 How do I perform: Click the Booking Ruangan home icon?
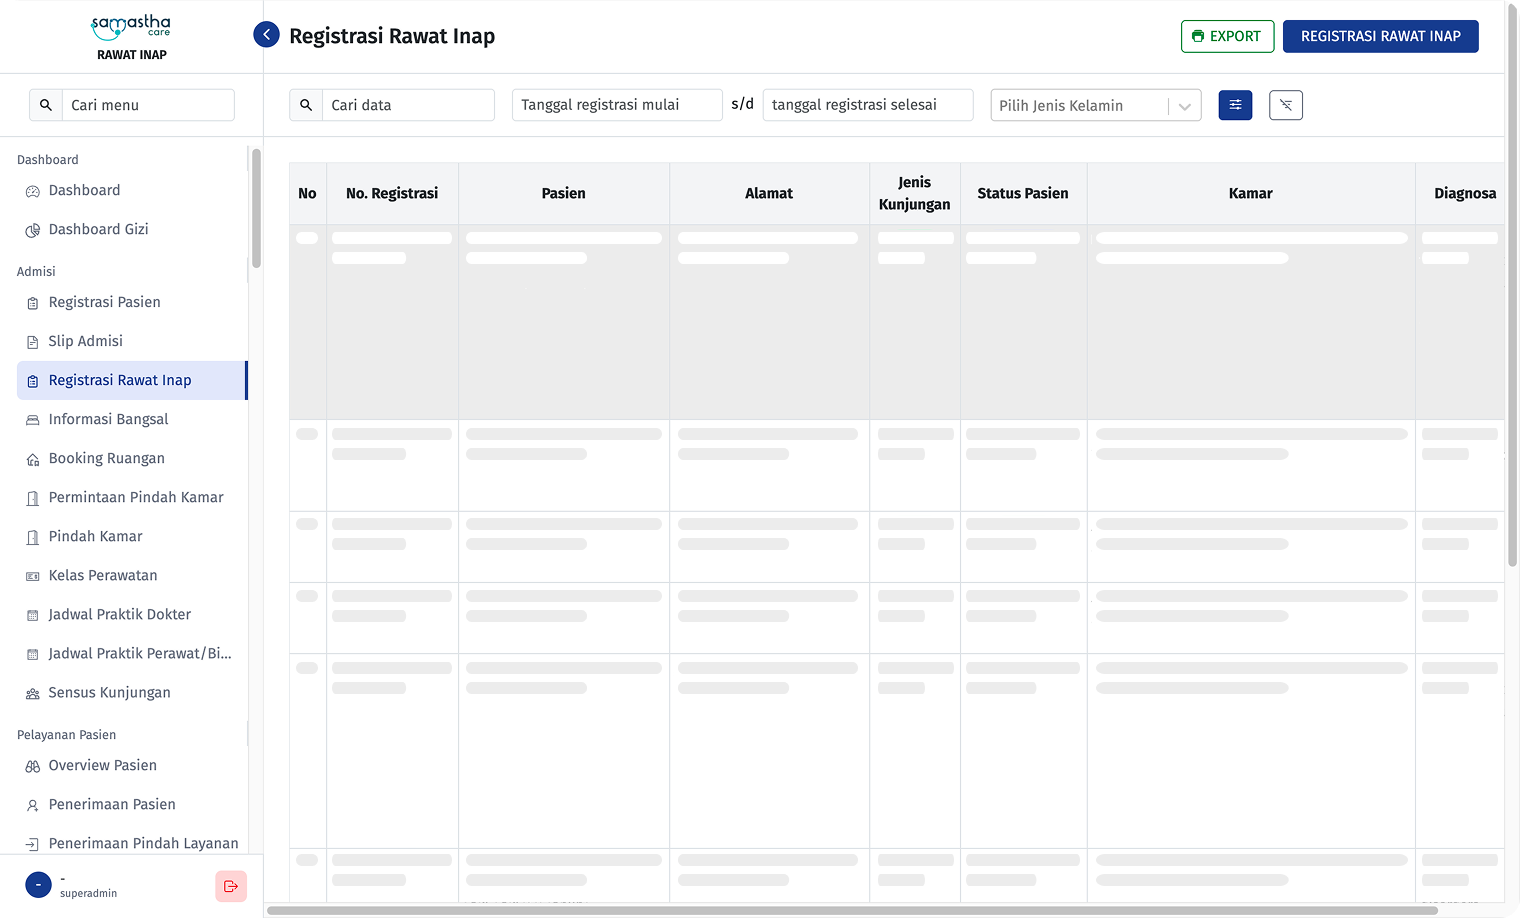click(x=33, y=459)
